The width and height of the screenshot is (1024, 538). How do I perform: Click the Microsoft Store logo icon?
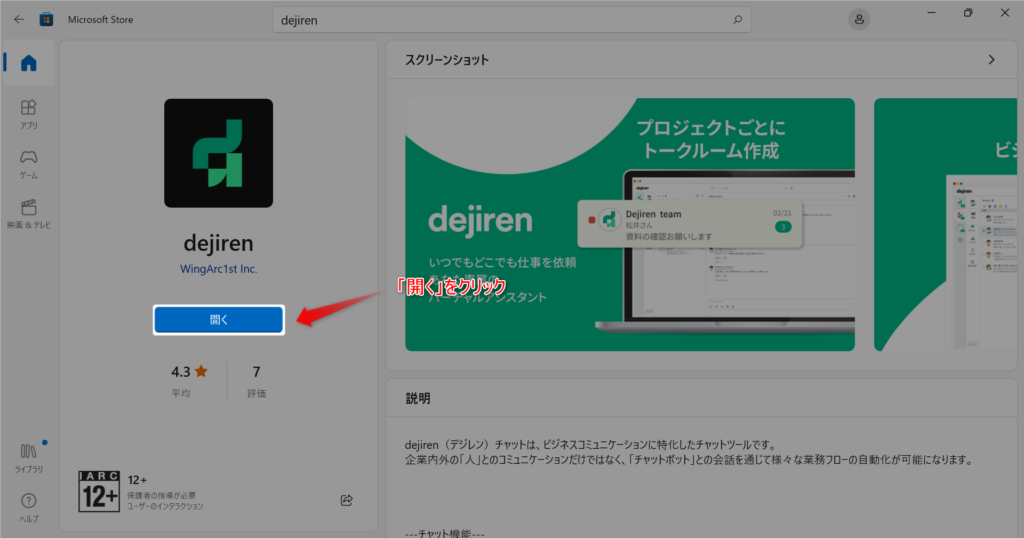[46, 20]
